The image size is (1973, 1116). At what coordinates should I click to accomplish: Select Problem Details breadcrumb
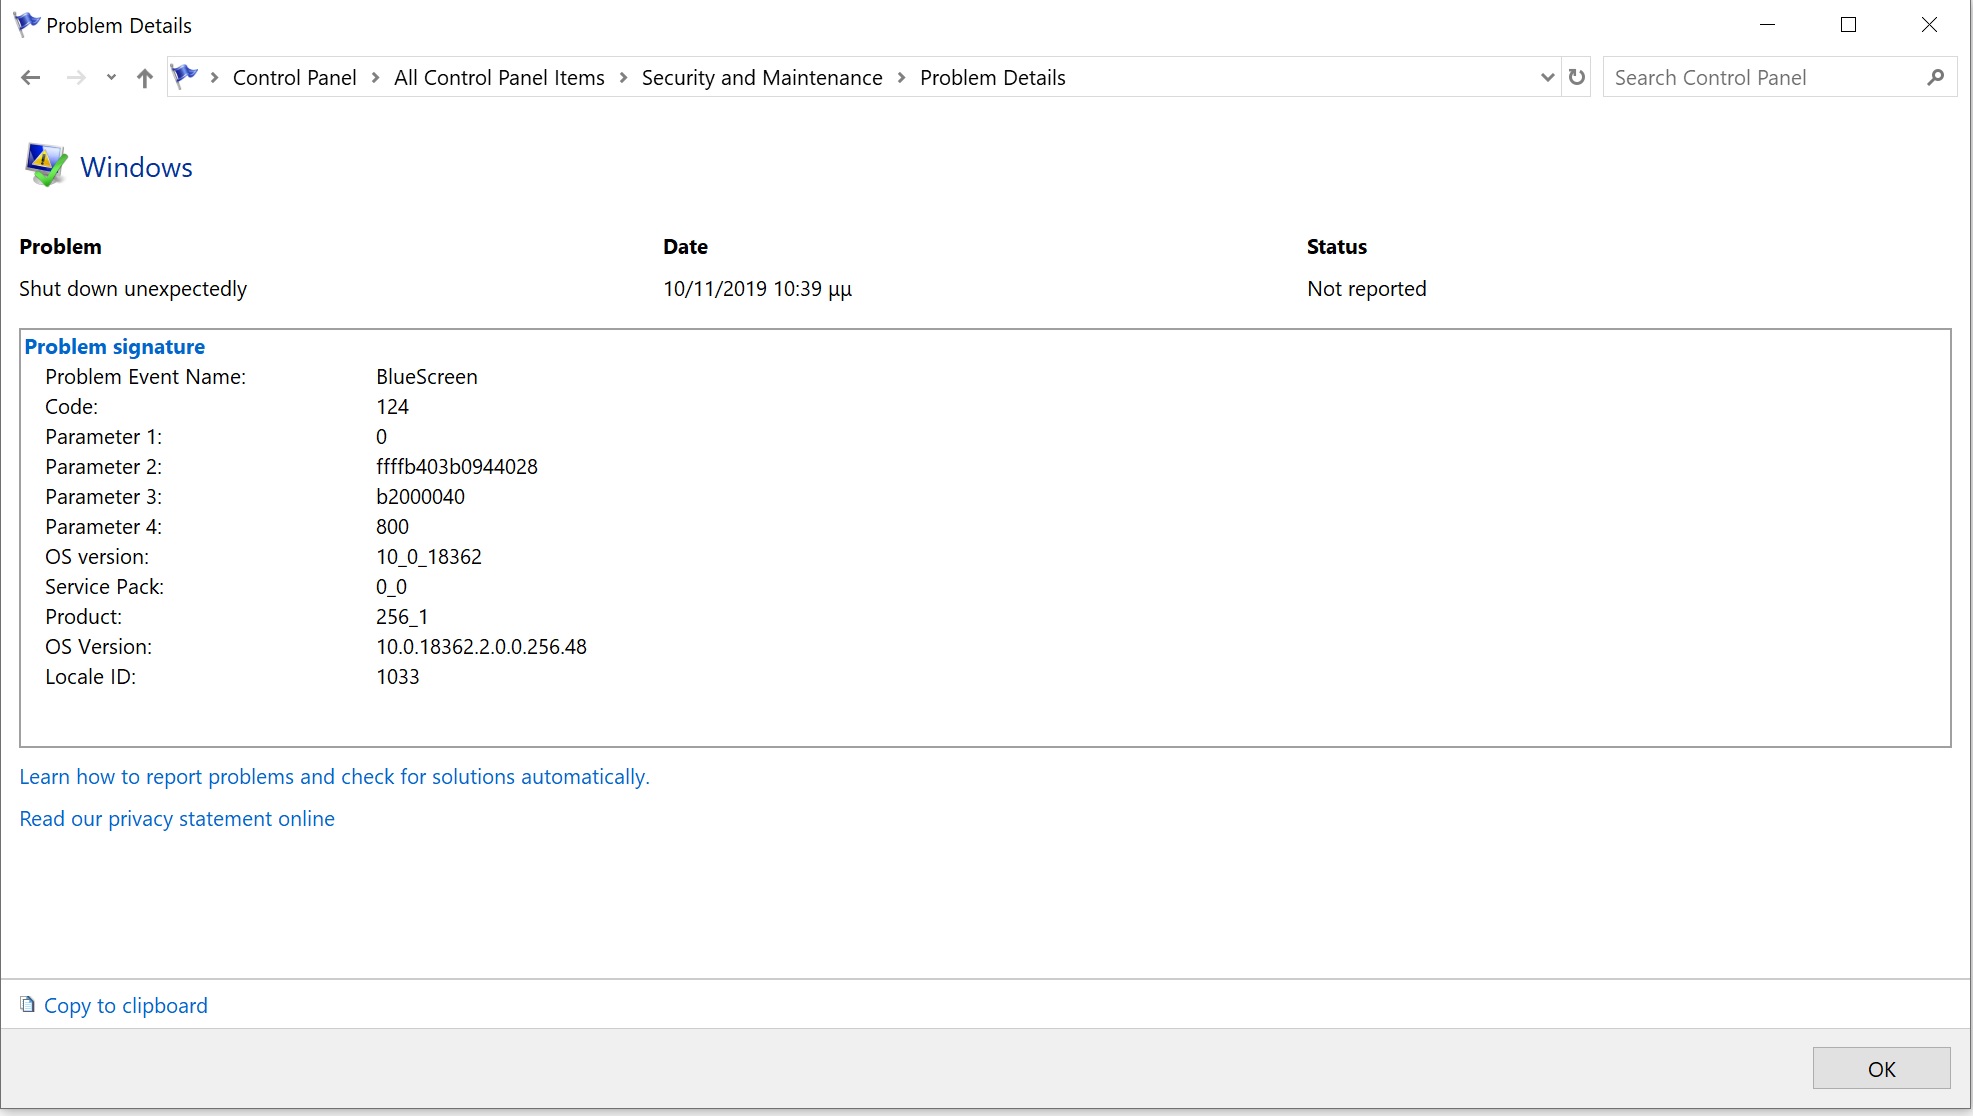tap(992, 78)
